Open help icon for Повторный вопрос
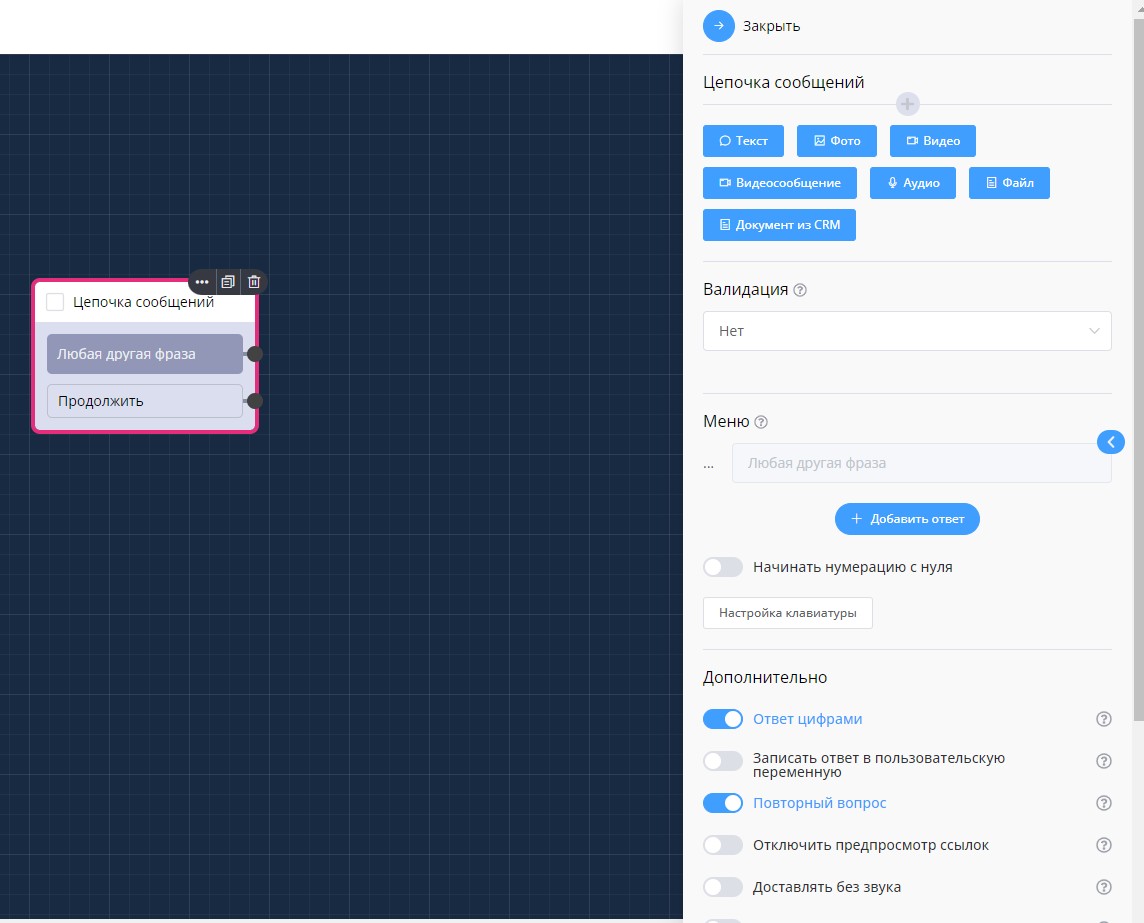The height and width of the screenshot is (923, 1144). point(1104,803)
